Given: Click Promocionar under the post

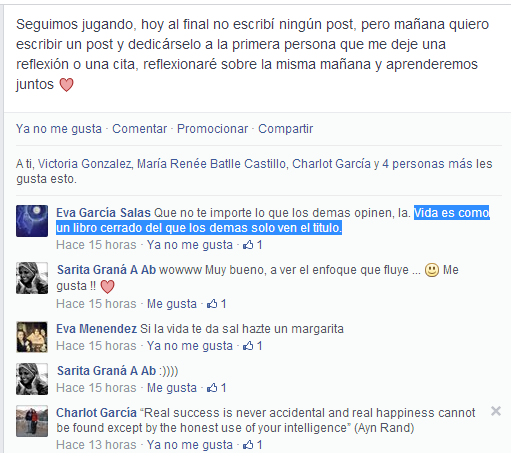Looking at the screenshot, I should [x=212, y=129].
